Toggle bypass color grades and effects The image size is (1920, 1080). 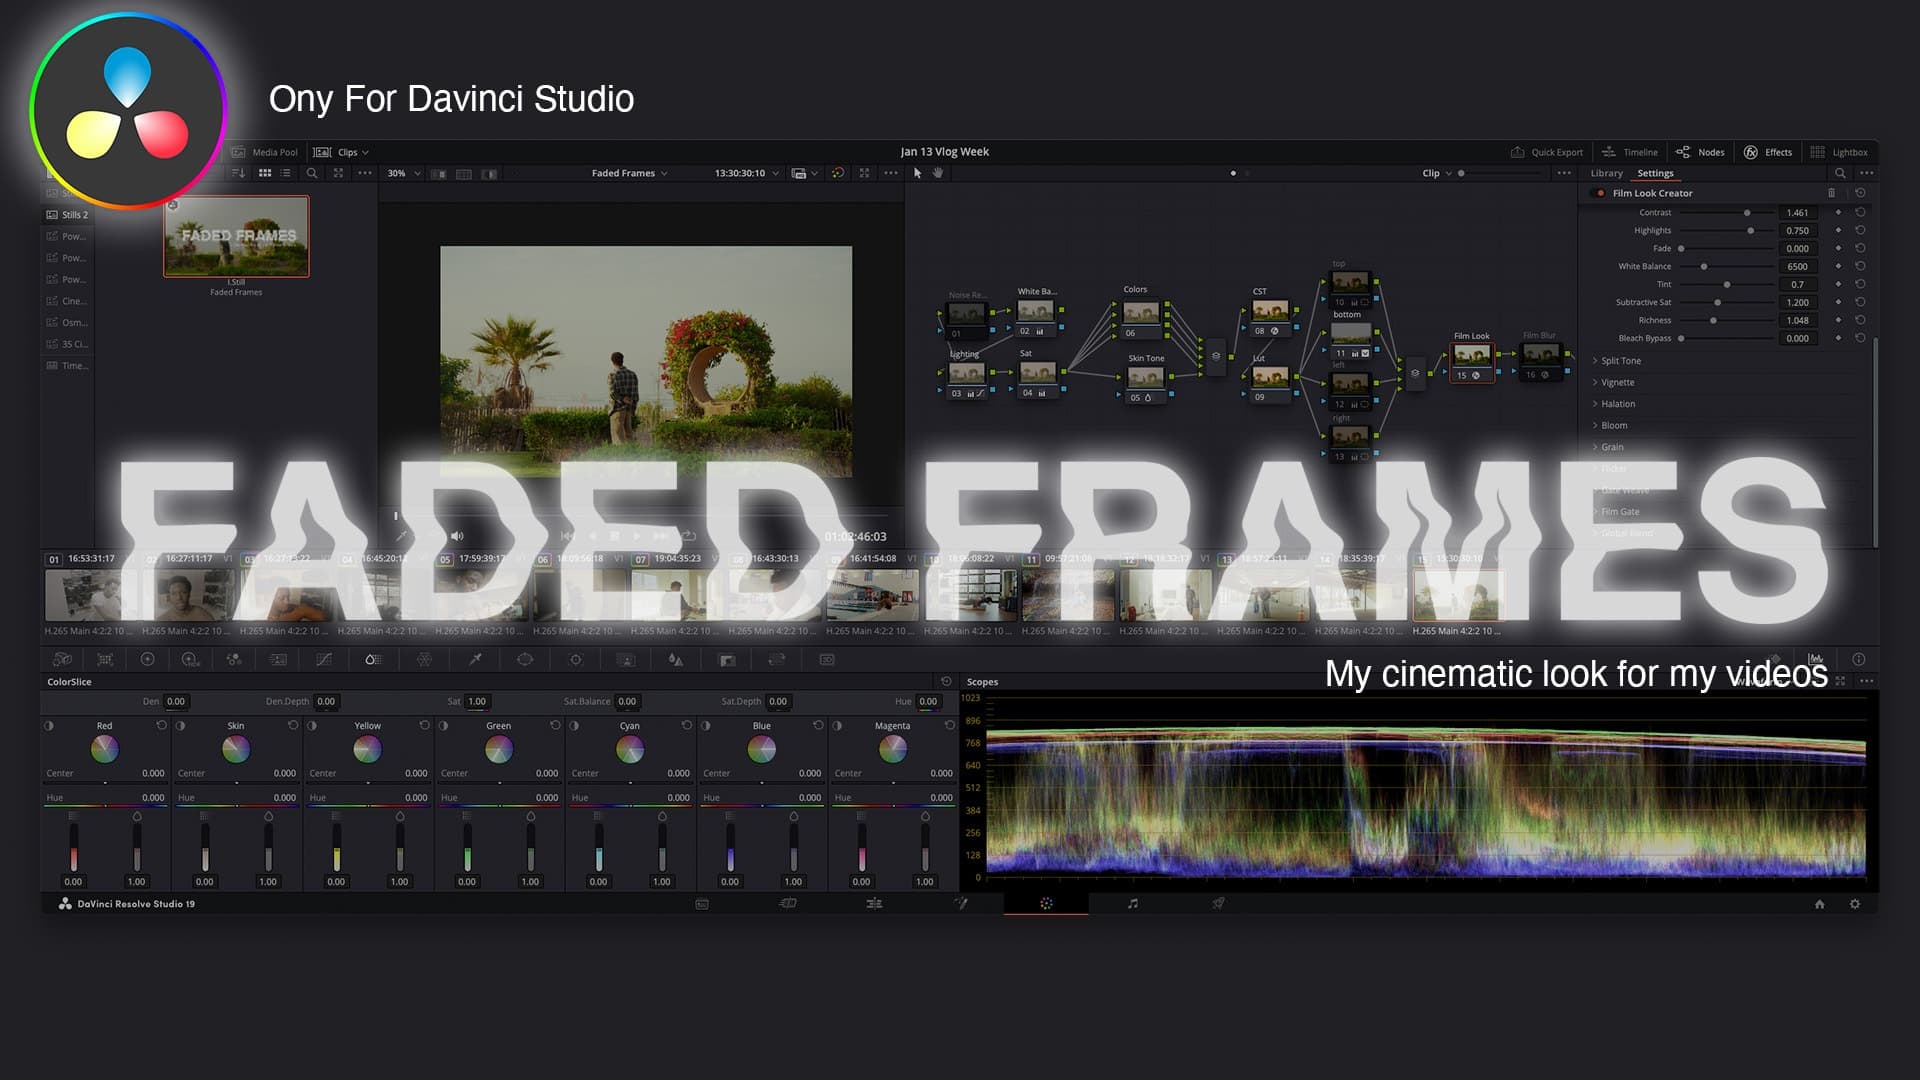pos(838,173)
